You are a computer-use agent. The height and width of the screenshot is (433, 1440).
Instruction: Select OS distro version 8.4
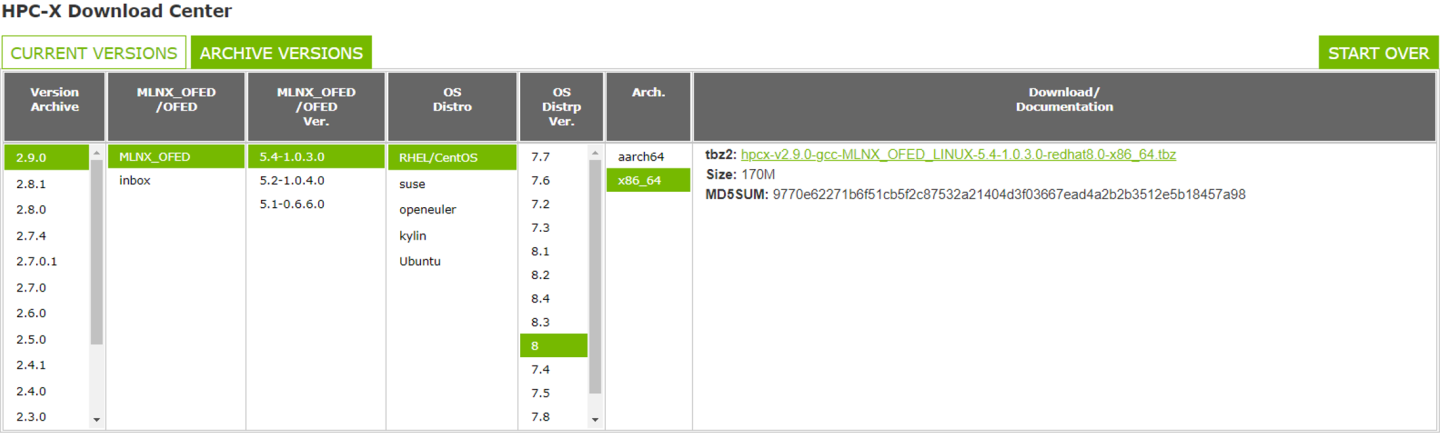coord(540,298)
